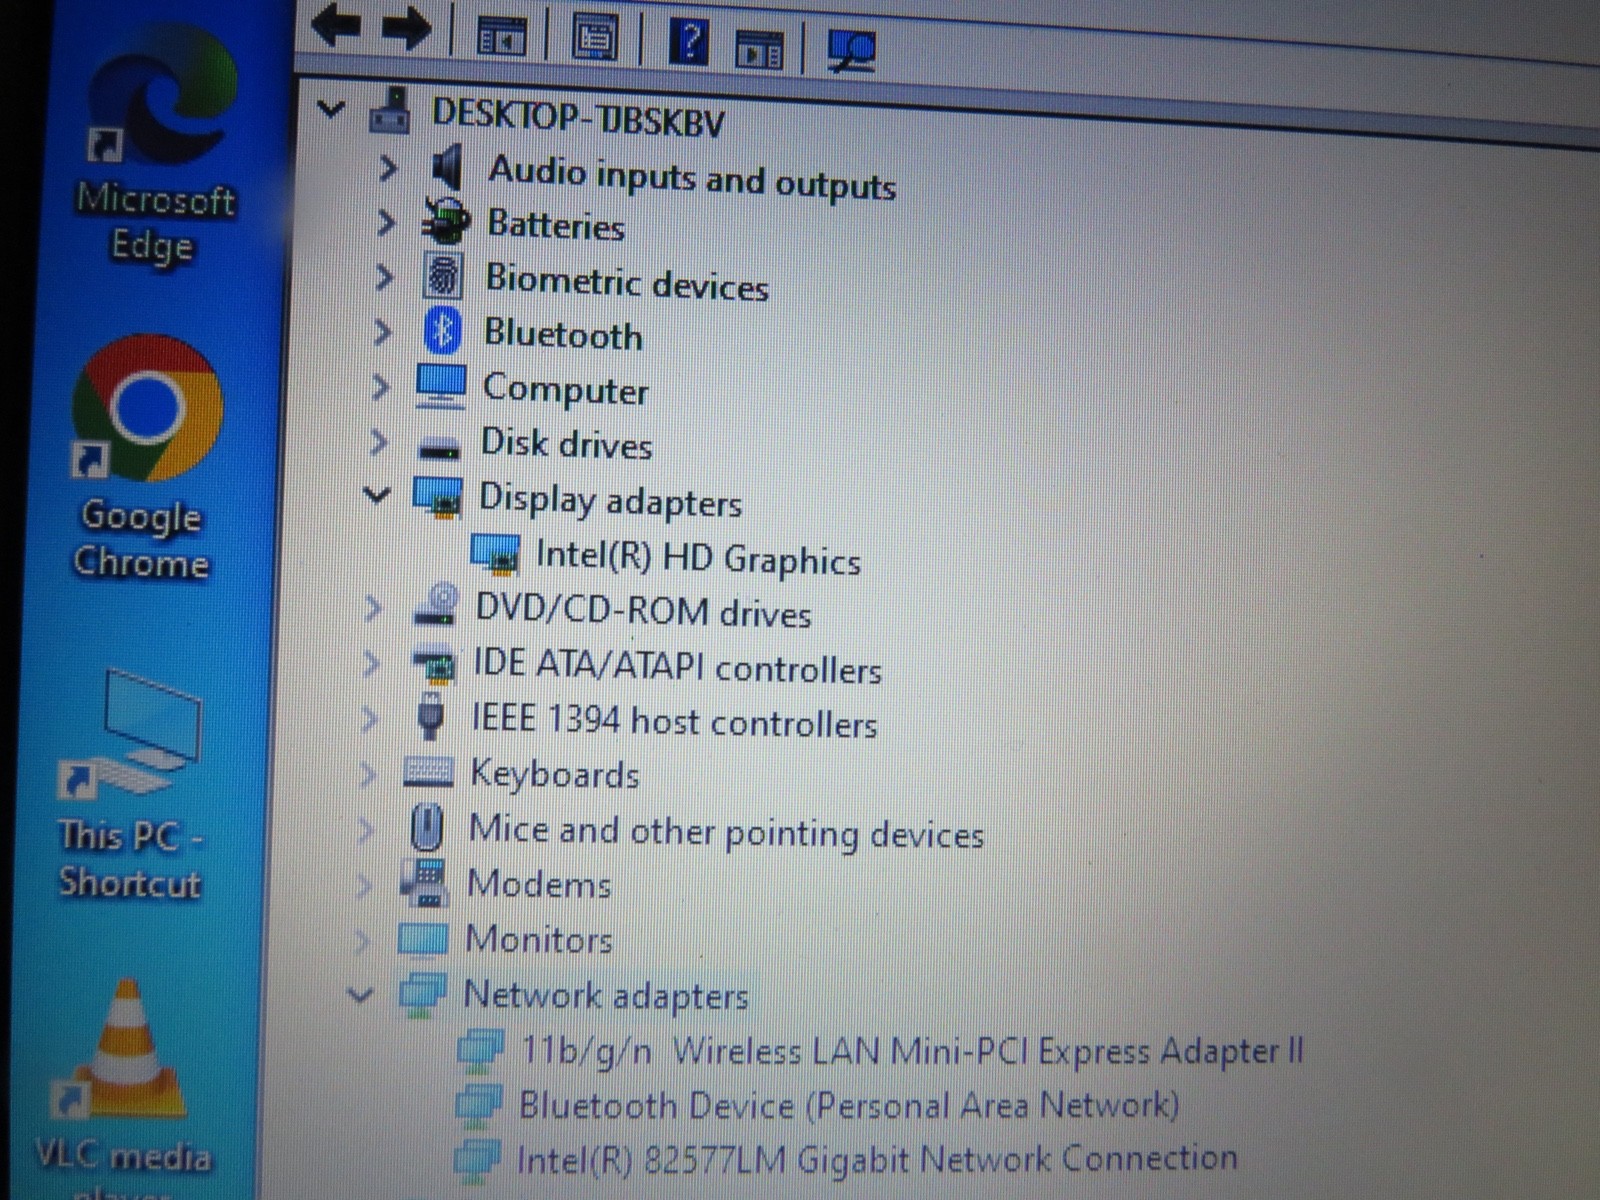Viewport: 1600px width, 1200px height.
Task: Expand DVD/CD-ROM drives node
Action: tap(373, 606)
